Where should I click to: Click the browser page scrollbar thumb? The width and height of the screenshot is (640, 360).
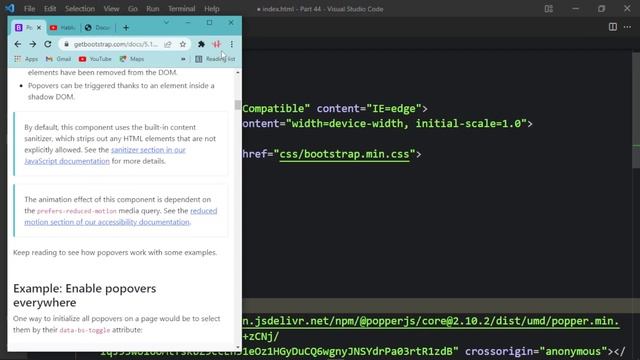coord(238,105)
